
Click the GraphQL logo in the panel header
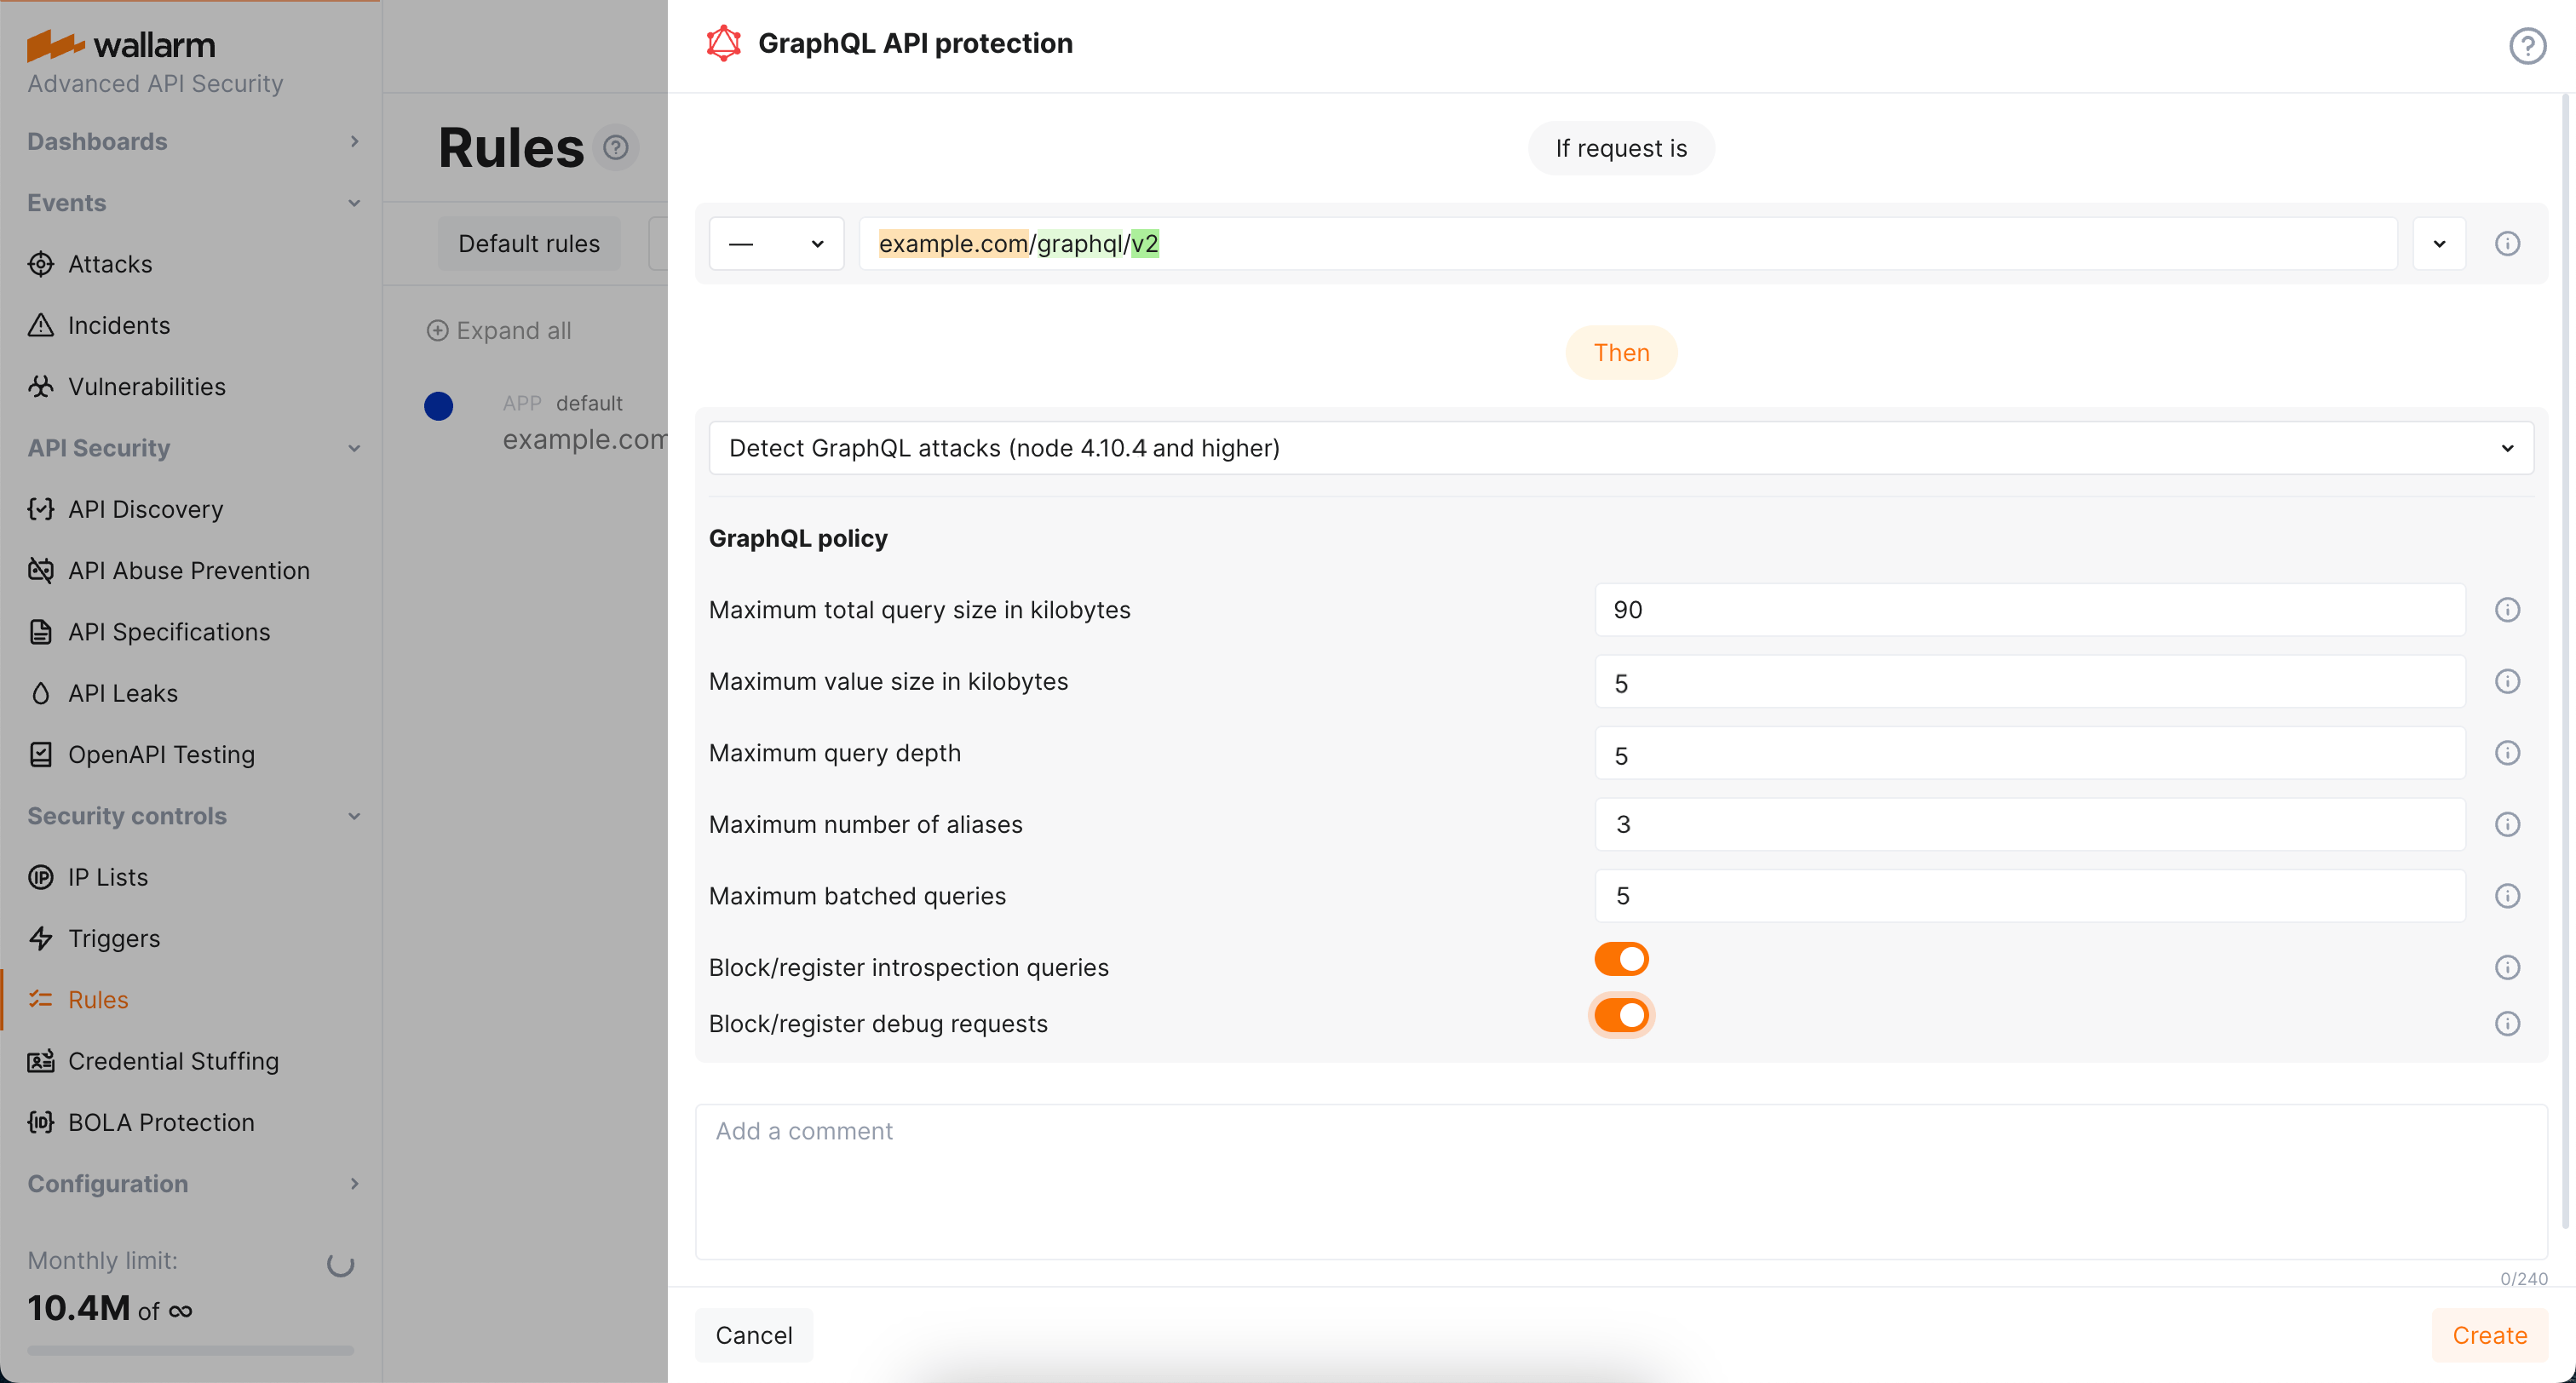tap(723, 42)
